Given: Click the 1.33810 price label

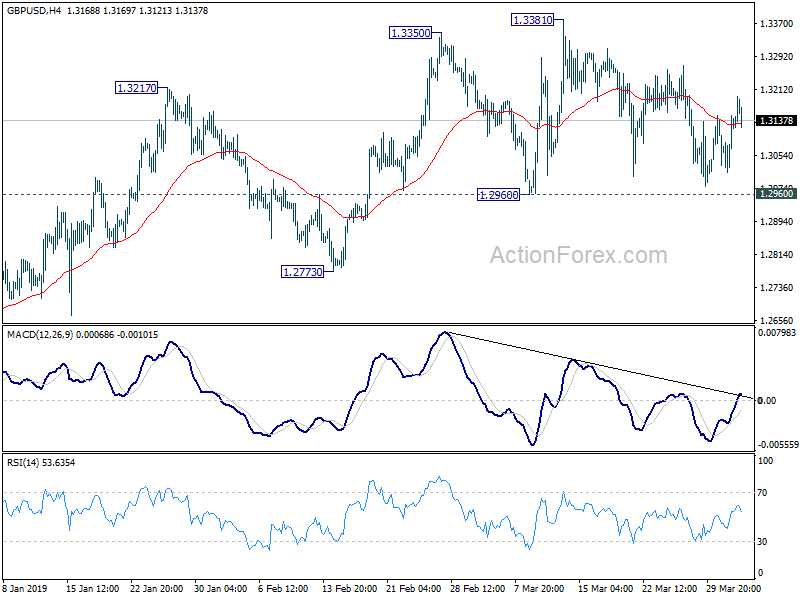Looking at the screenshot, I should pyautogui.click(x=532, y=20).
